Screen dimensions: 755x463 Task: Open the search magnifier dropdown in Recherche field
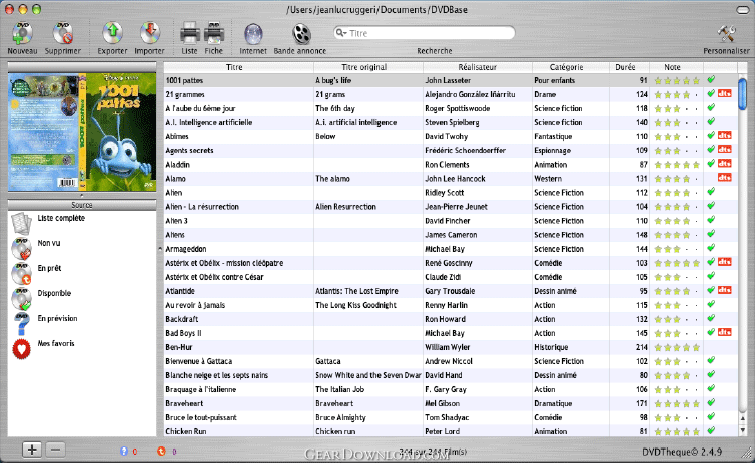pyautogui.click(x=341, y=33)
